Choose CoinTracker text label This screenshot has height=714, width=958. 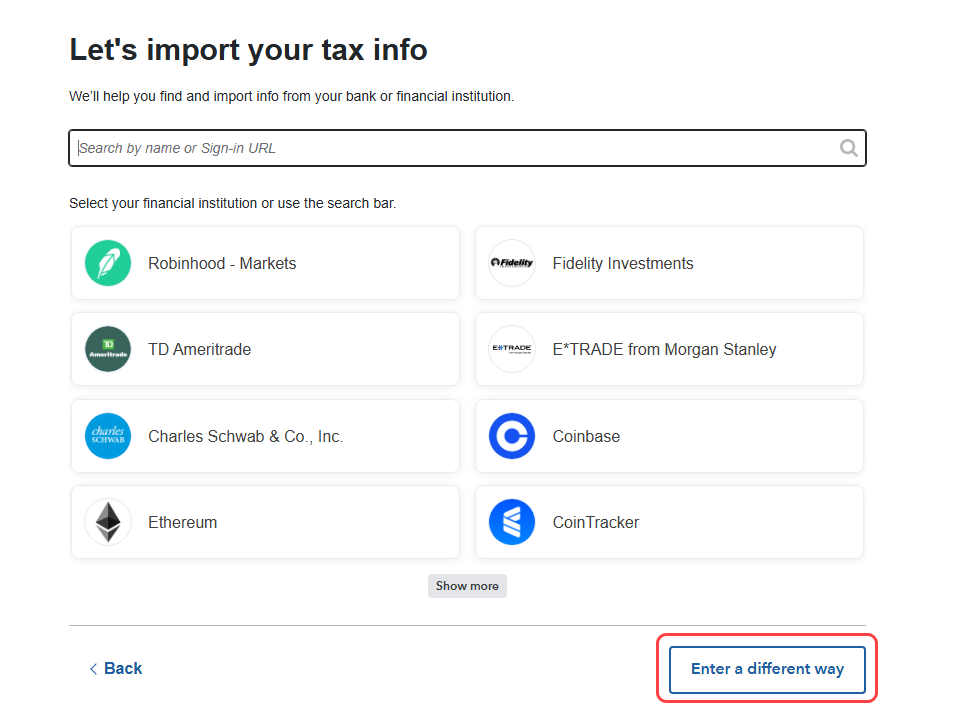(x=596, y=522)
